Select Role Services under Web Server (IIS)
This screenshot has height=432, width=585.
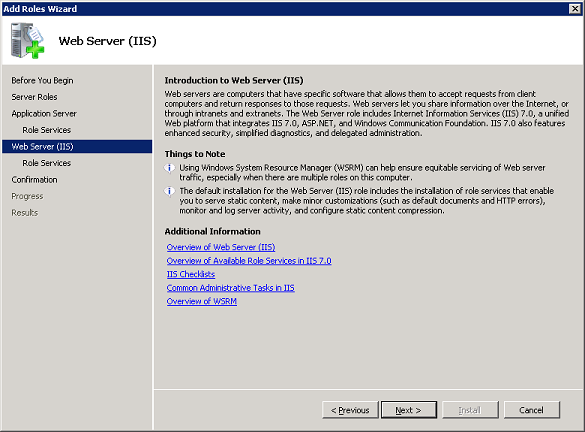click(x=47, y=163)
